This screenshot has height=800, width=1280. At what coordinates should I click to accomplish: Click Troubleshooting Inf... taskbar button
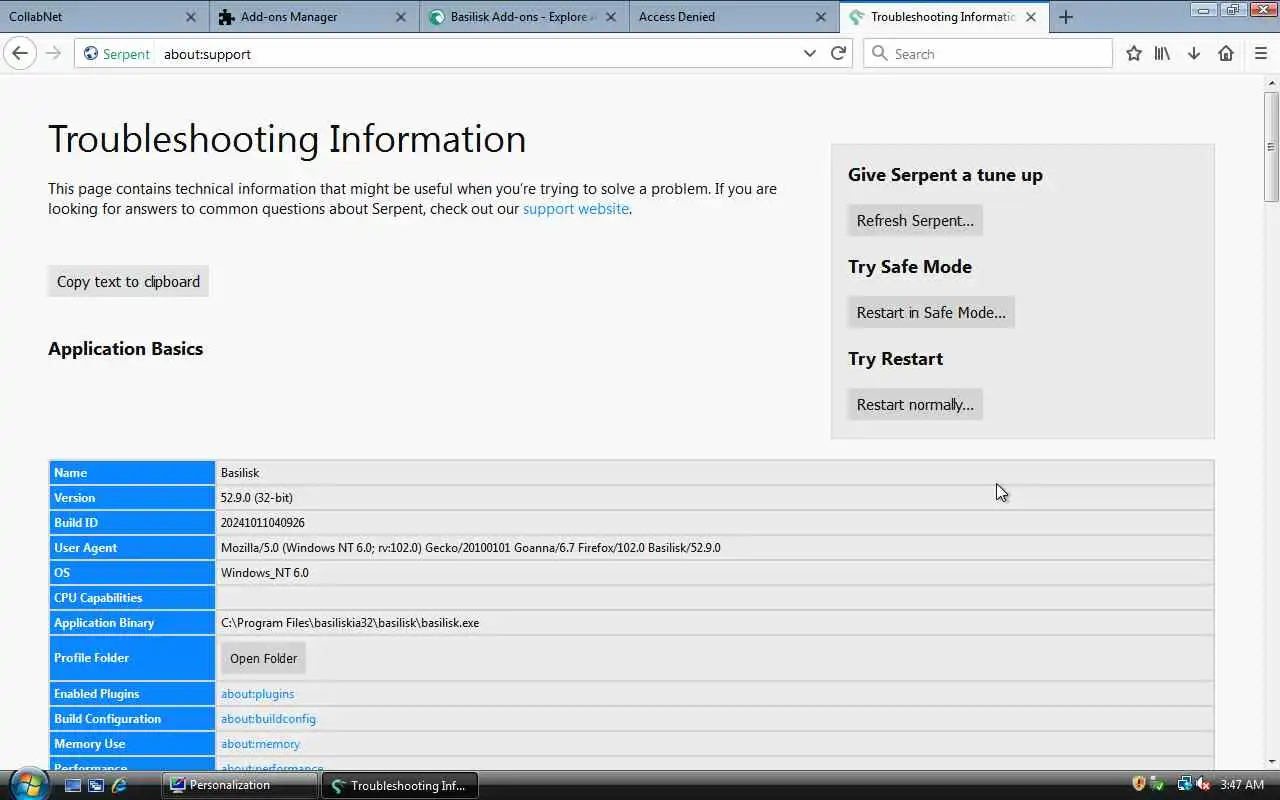pos(400,785)
